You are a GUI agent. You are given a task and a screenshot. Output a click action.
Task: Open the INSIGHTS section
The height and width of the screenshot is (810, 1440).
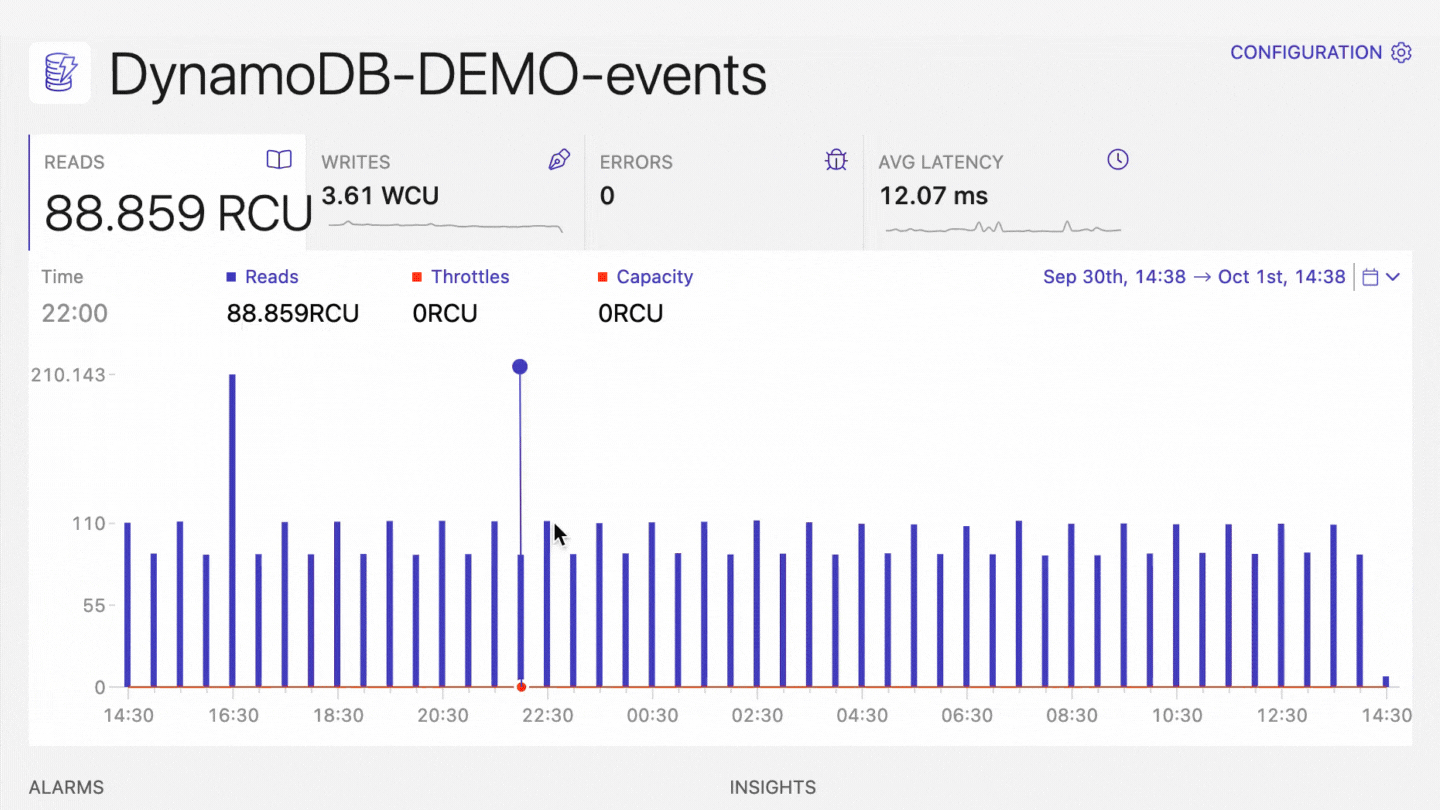pyautogui.click(x=772, y=787)
